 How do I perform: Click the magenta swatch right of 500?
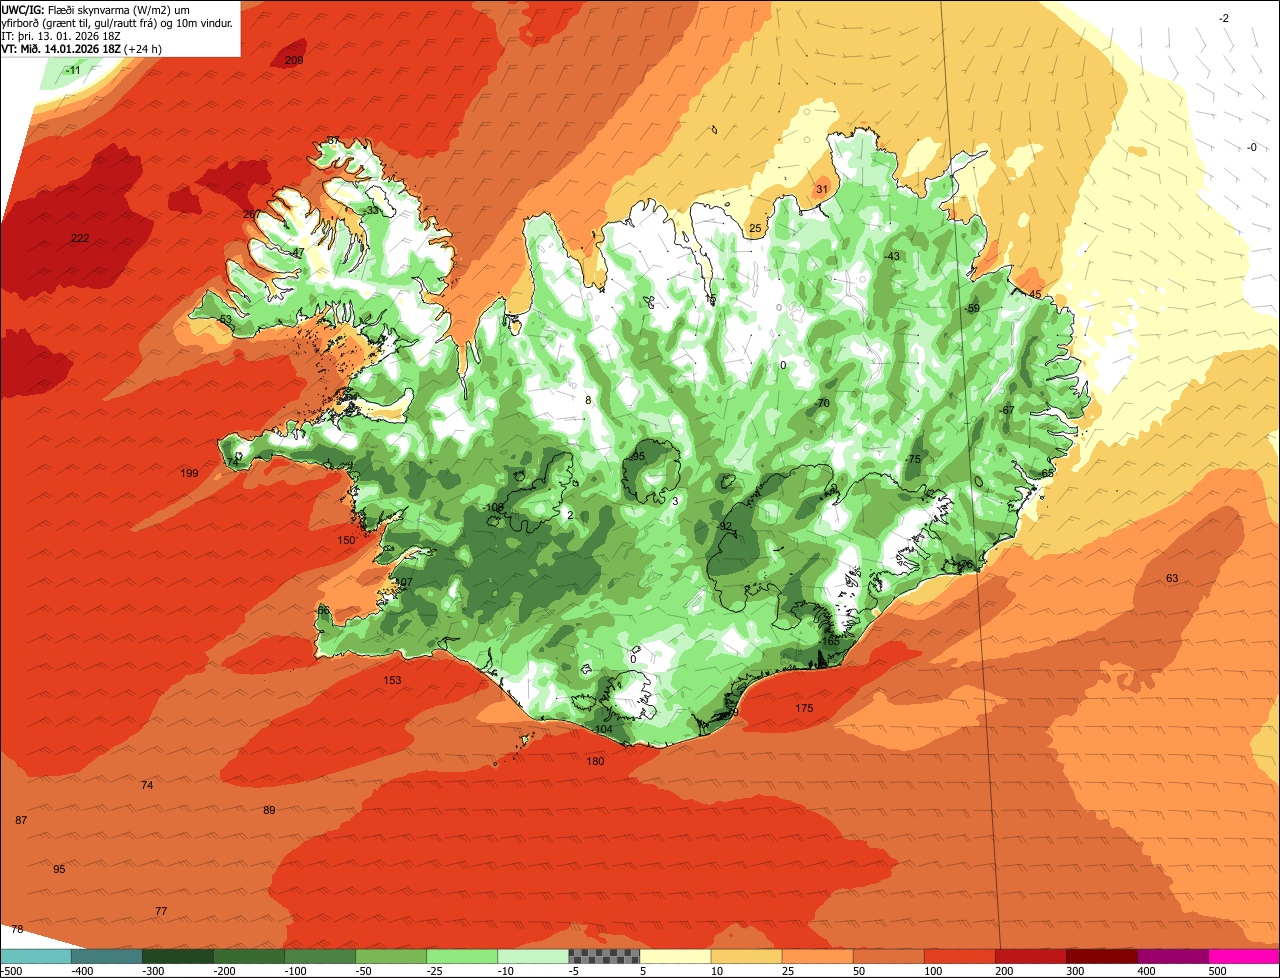tap(1244, 956)
